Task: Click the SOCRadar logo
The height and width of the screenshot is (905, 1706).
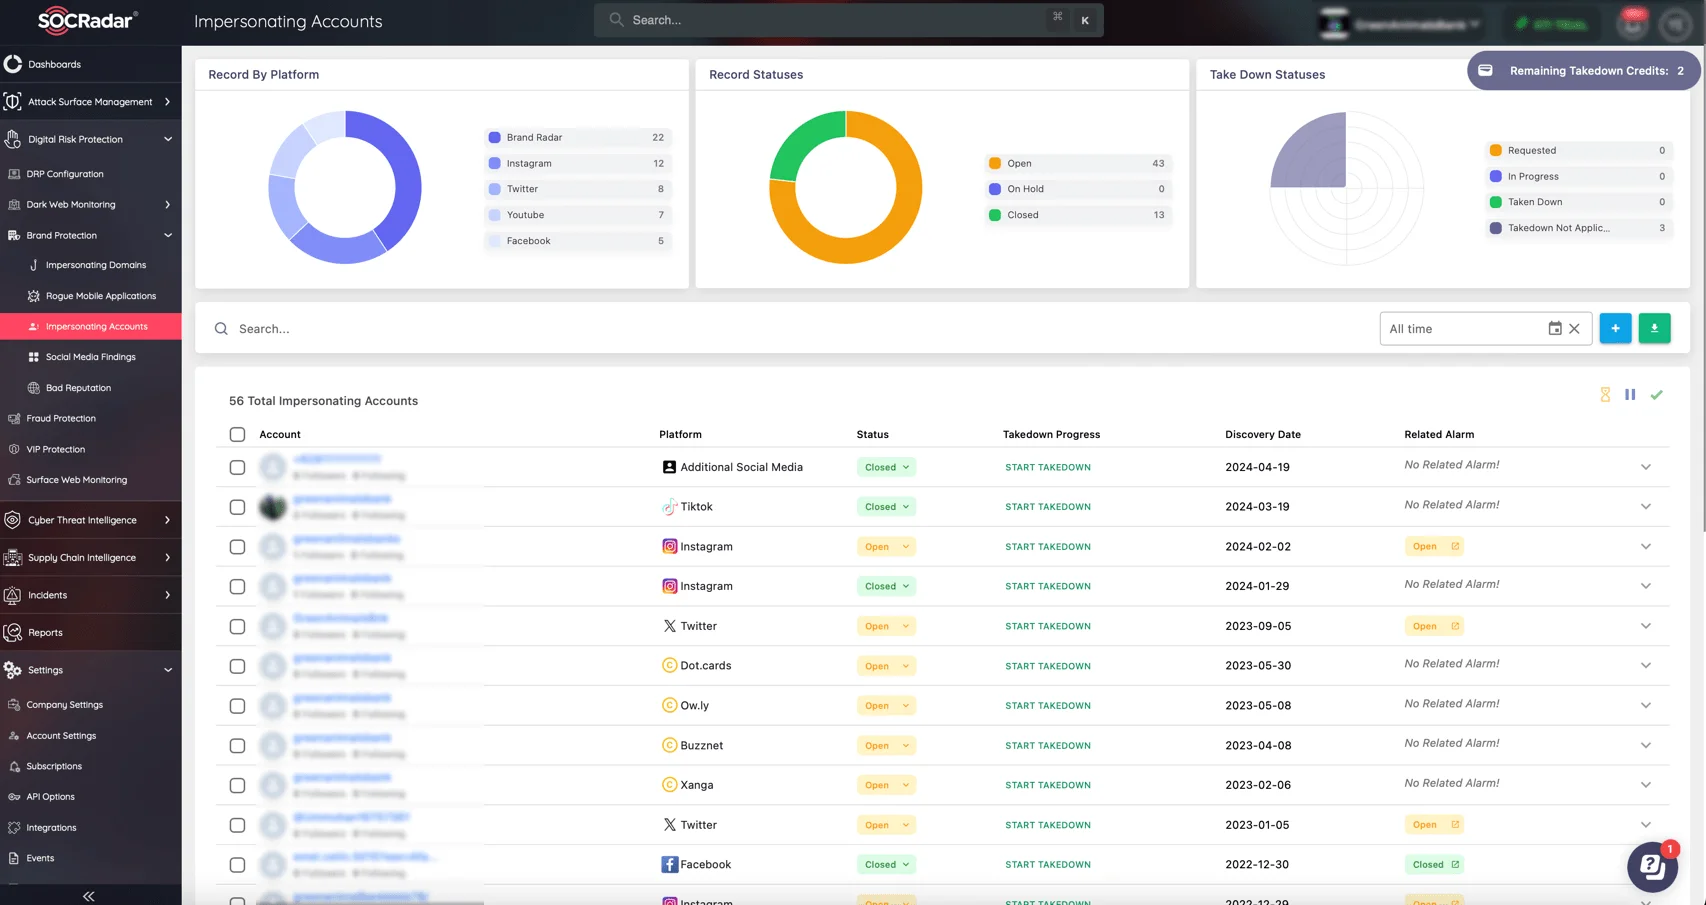Action: [x=88, y=20]
